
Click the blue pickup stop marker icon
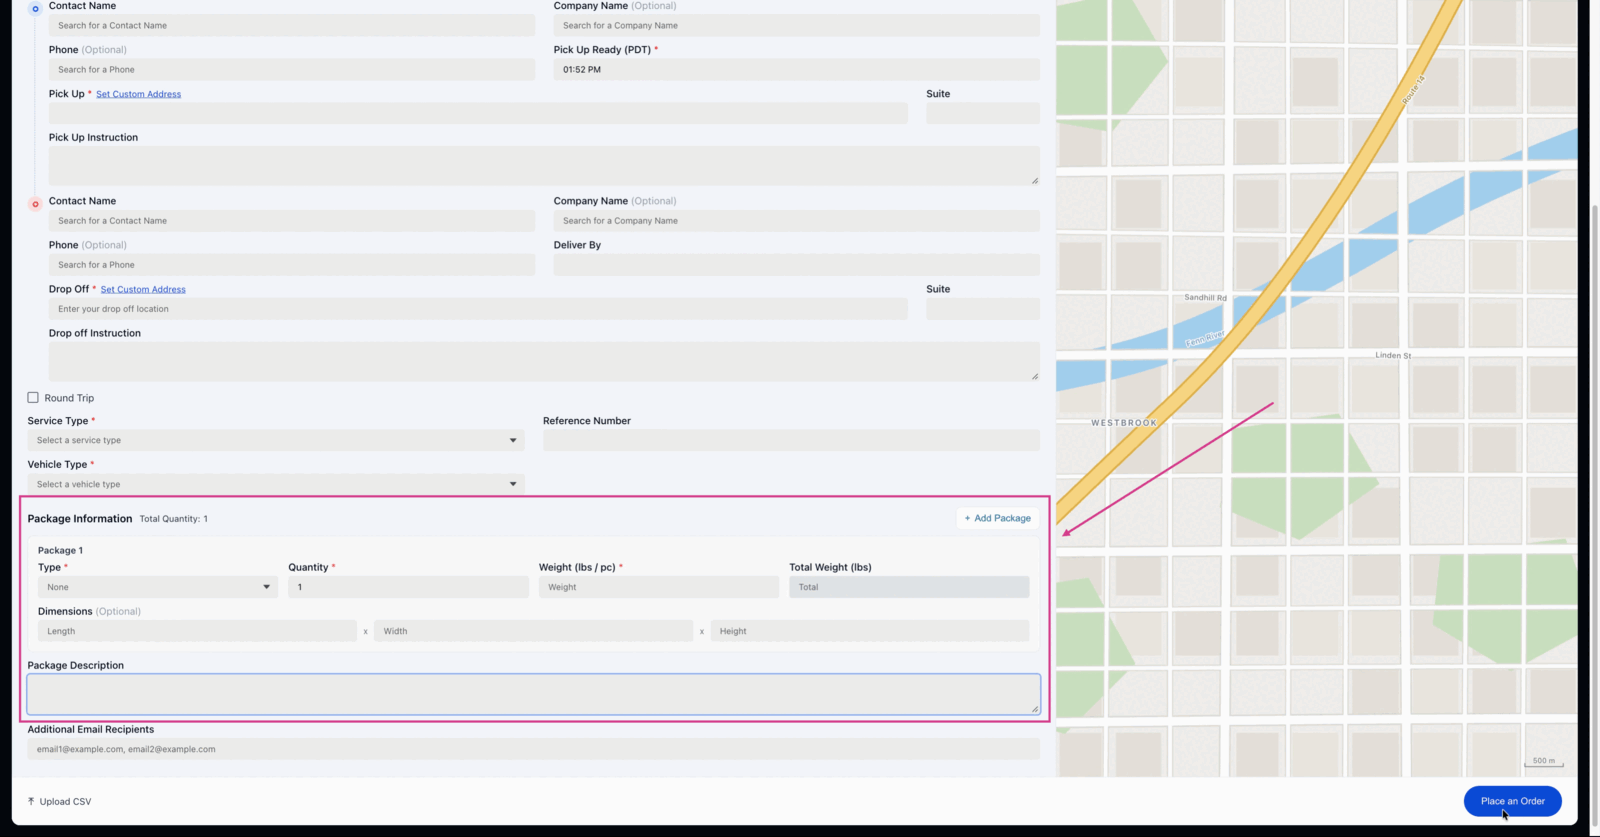35,9
